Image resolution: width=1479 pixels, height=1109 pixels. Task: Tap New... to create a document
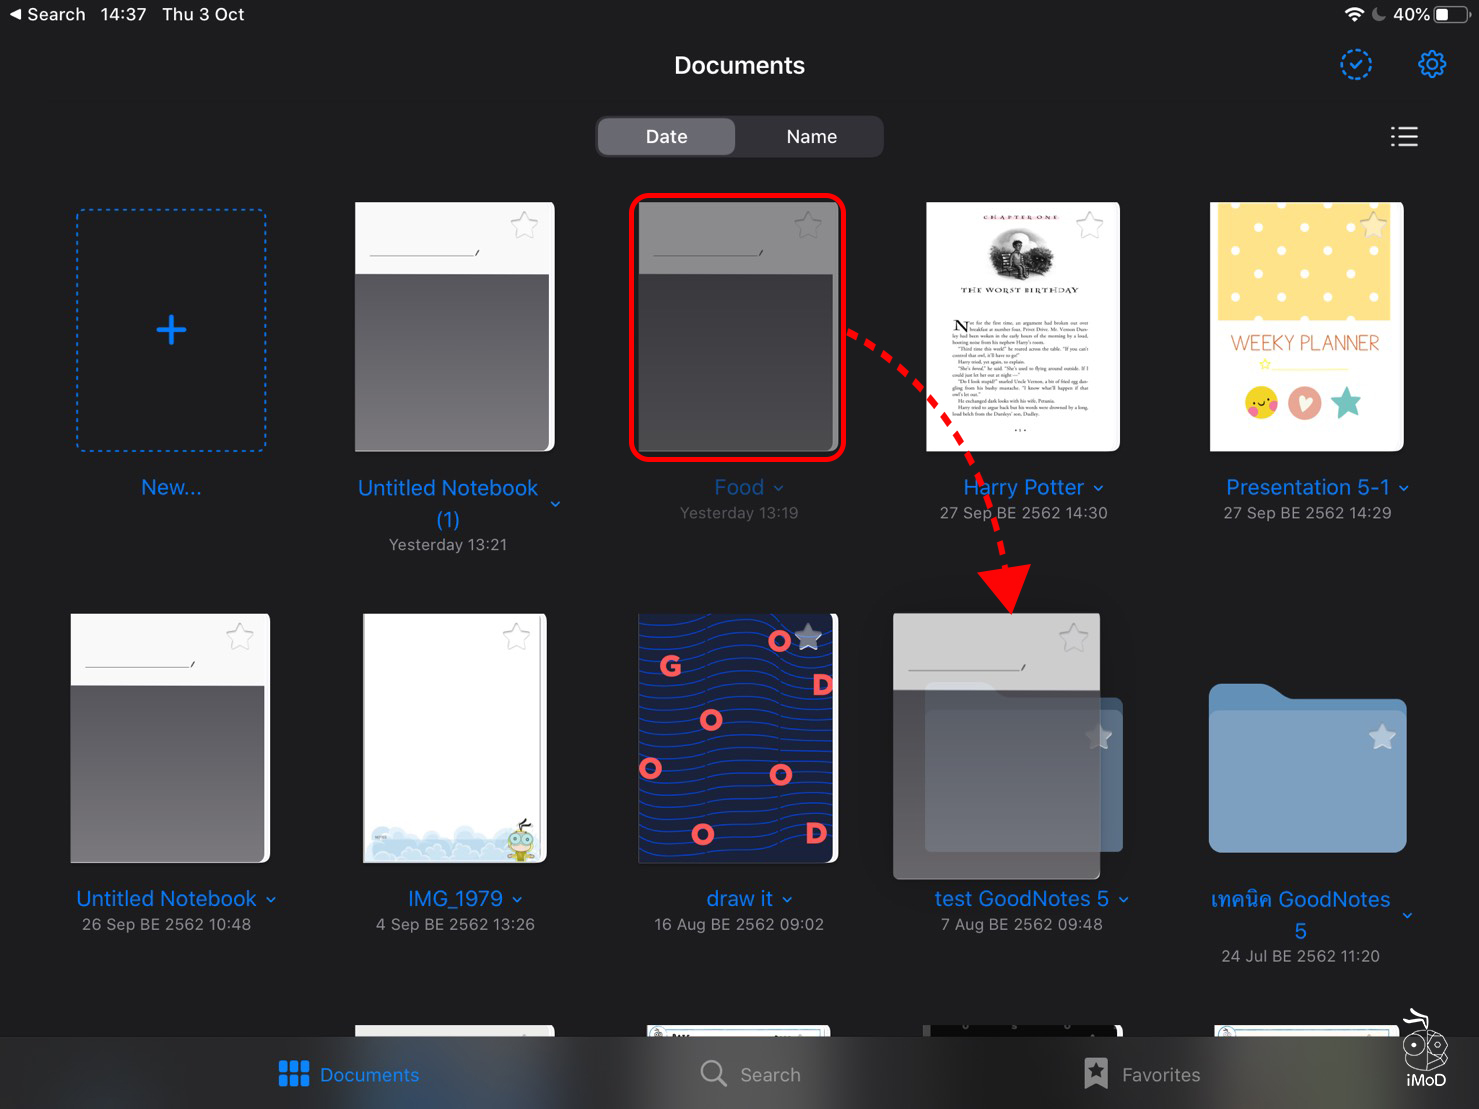click(170, 487)
